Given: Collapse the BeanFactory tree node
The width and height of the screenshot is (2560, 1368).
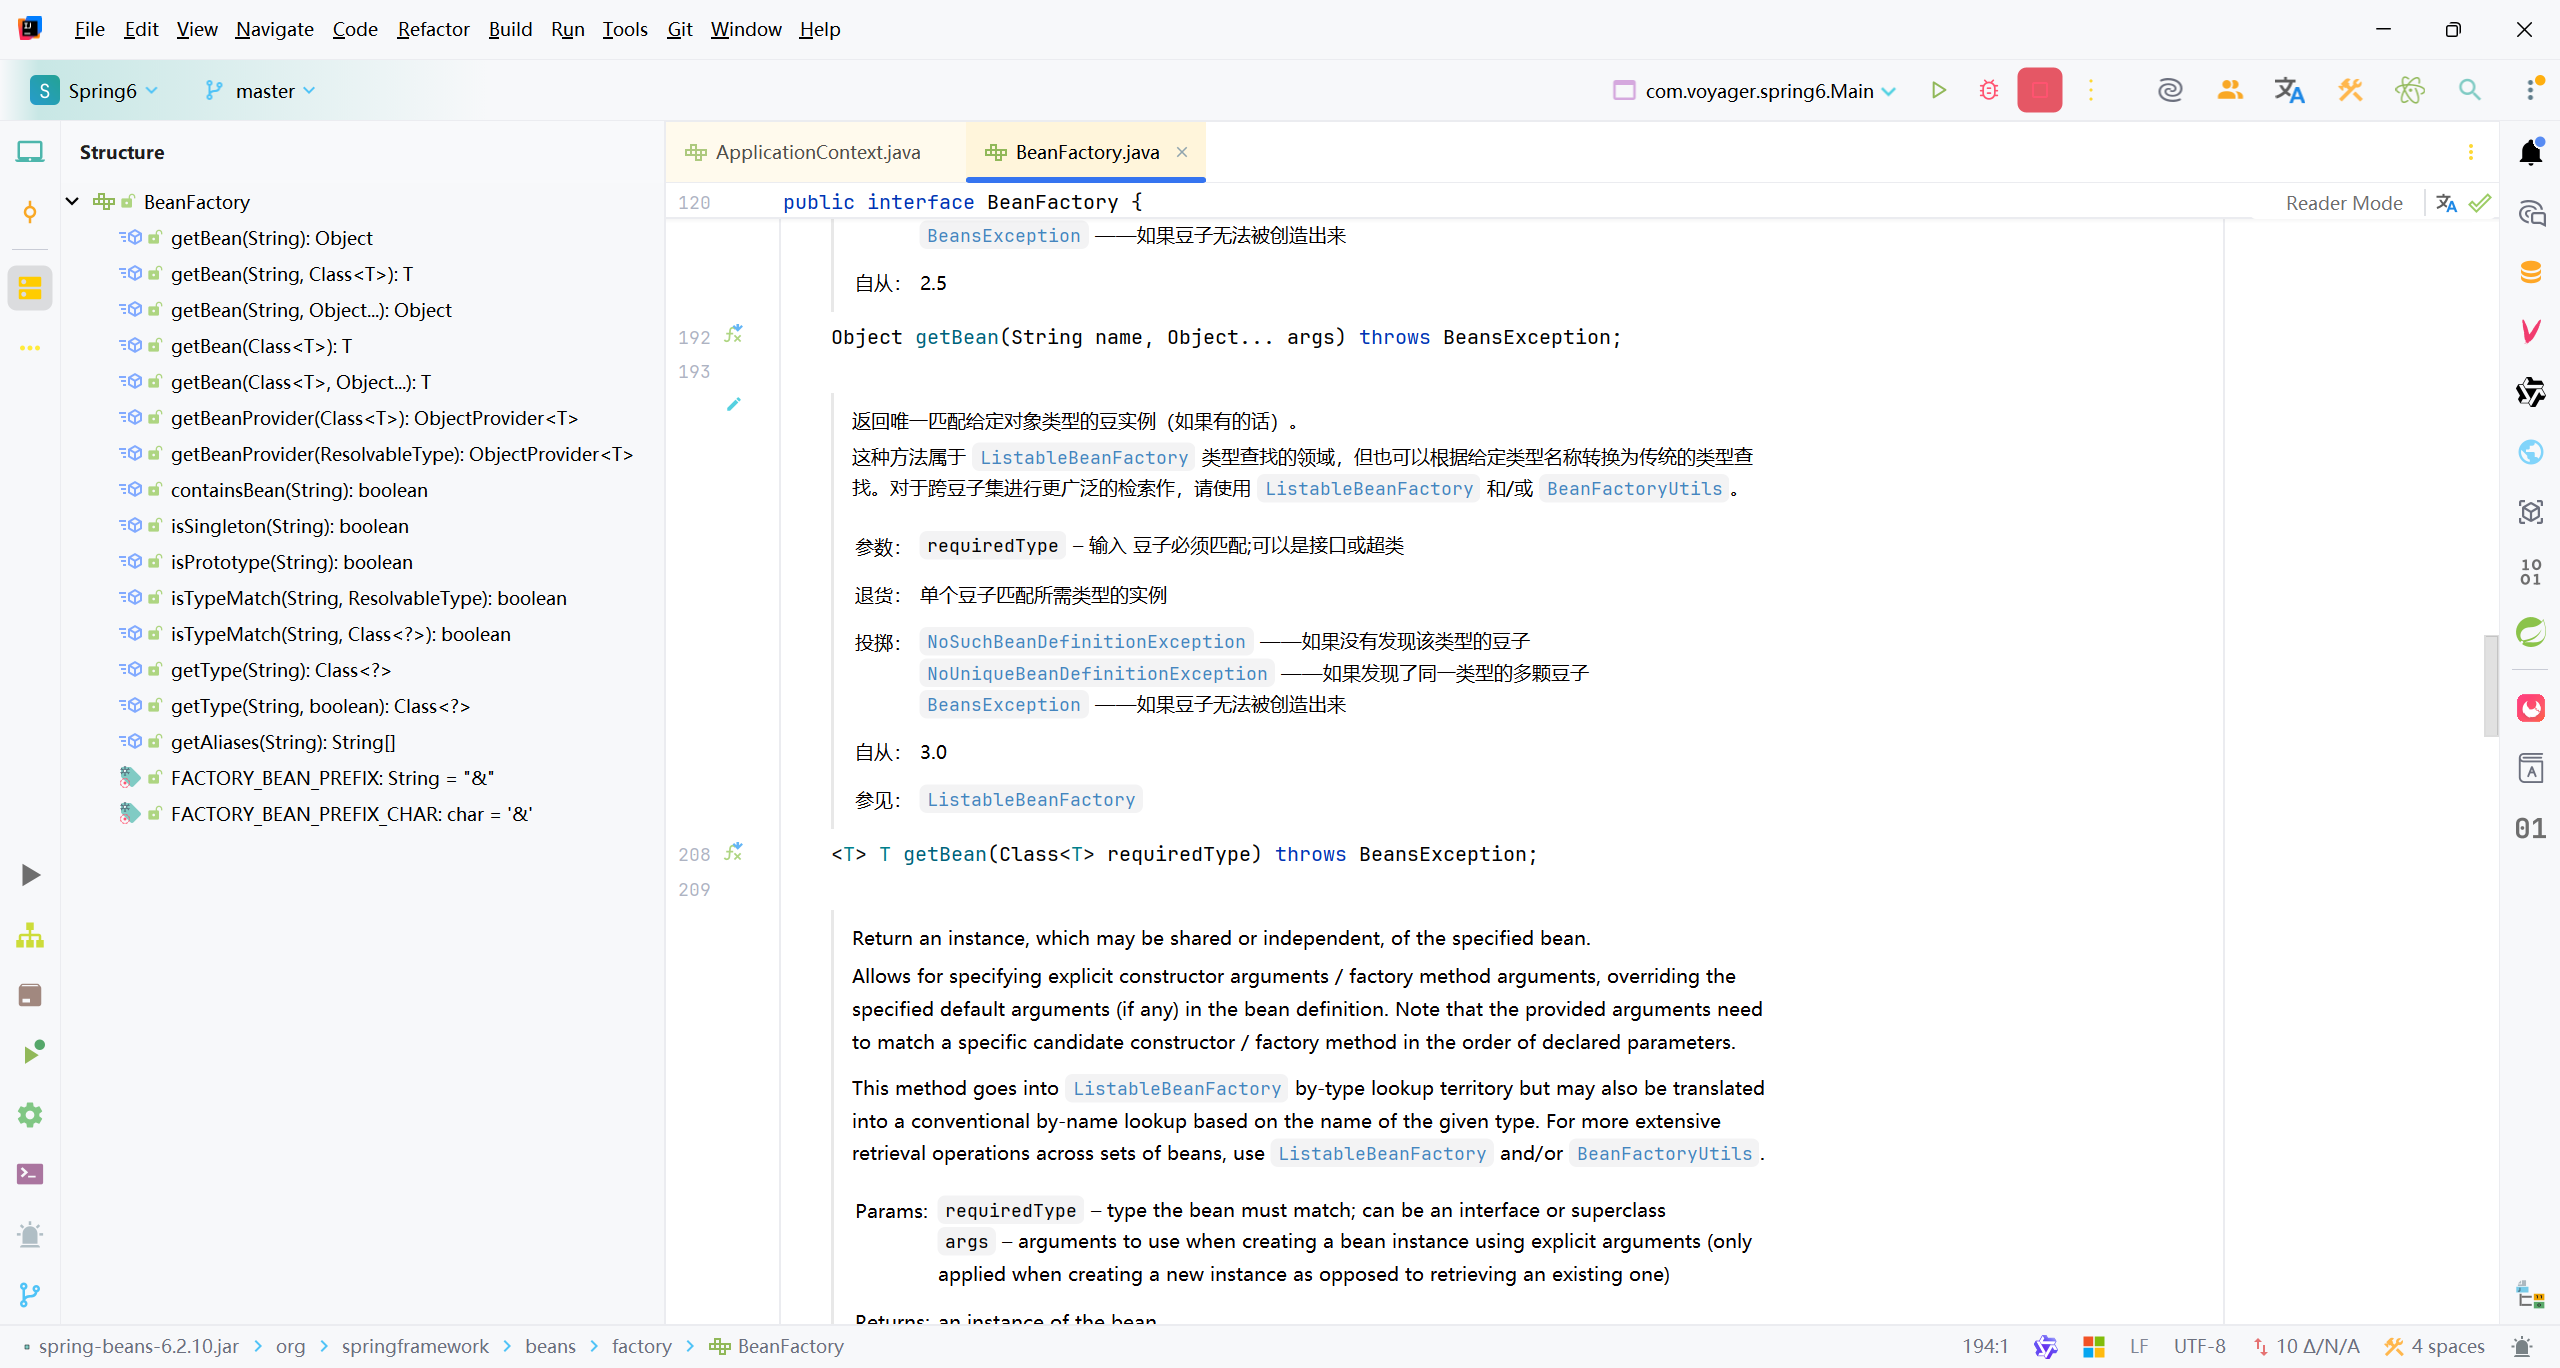Looking at the screenshot, I should (x=72, y=202).
